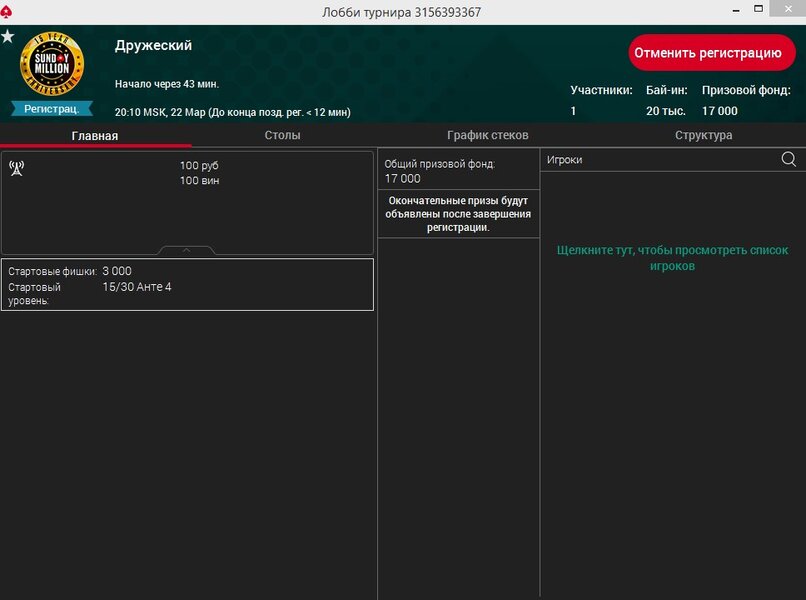The width and height of the screenshot is (806, 600).
Task: Select the Стартовые фишки info box
Action: 187,284
